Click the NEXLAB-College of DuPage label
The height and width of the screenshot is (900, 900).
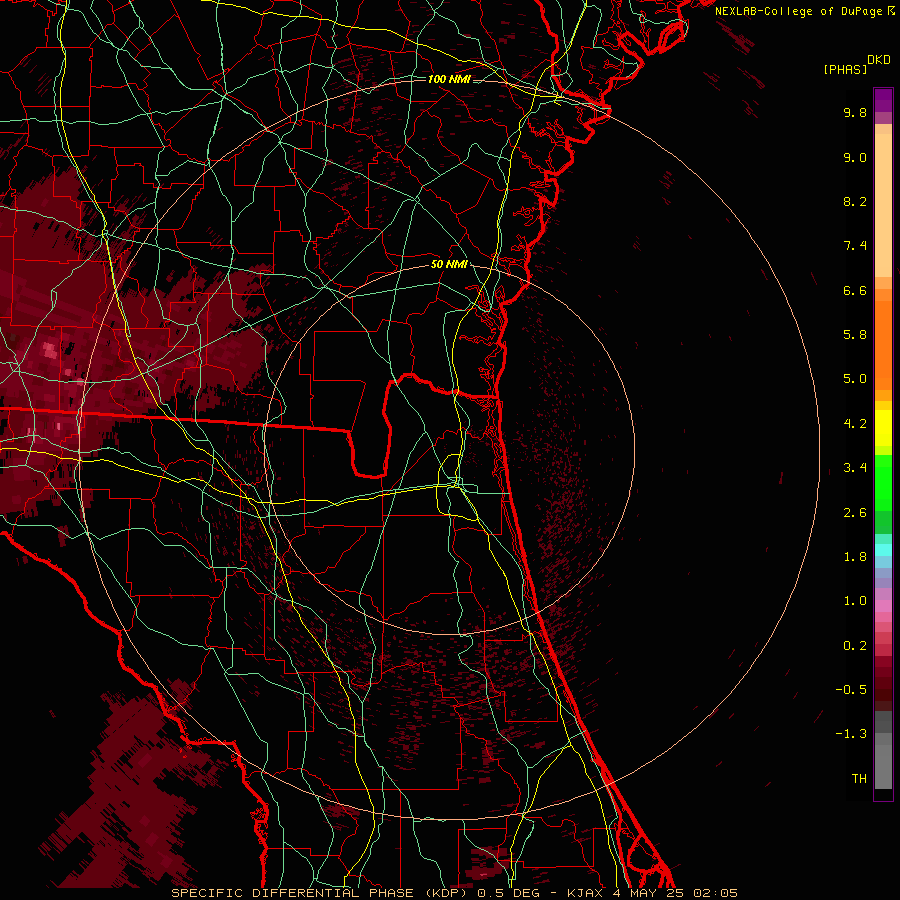click(798, 11)
